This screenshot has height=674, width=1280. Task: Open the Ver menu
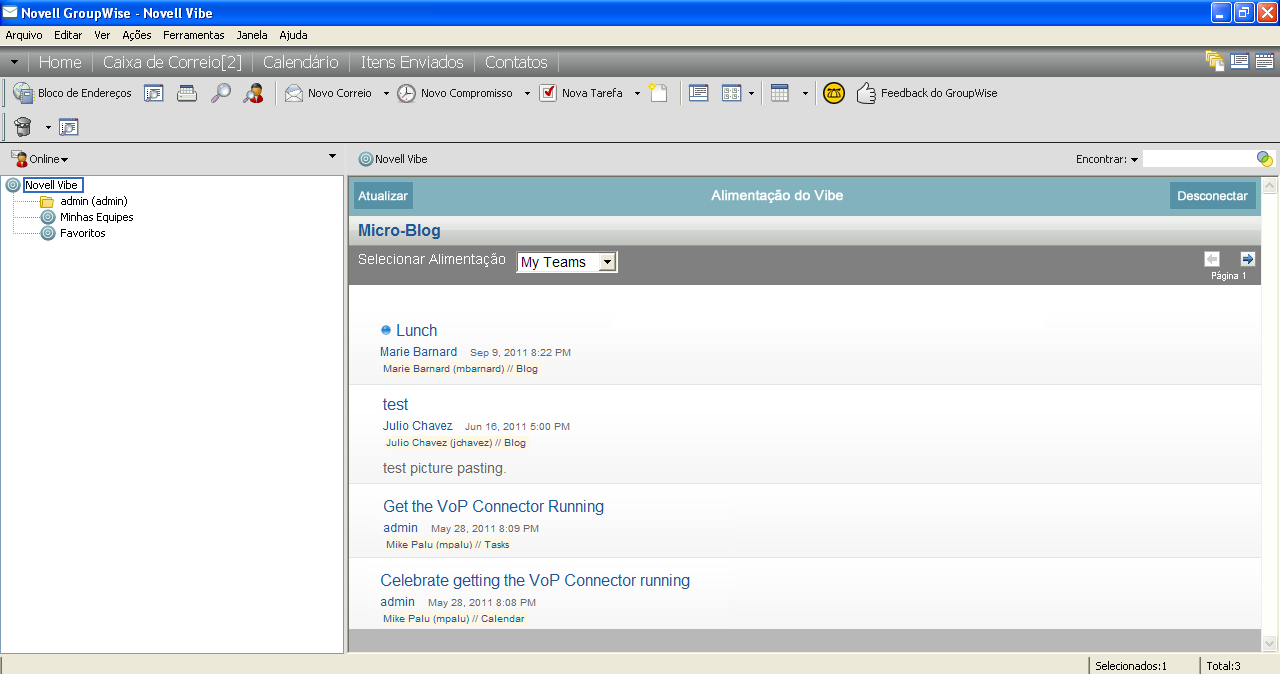tap(102, 35)
